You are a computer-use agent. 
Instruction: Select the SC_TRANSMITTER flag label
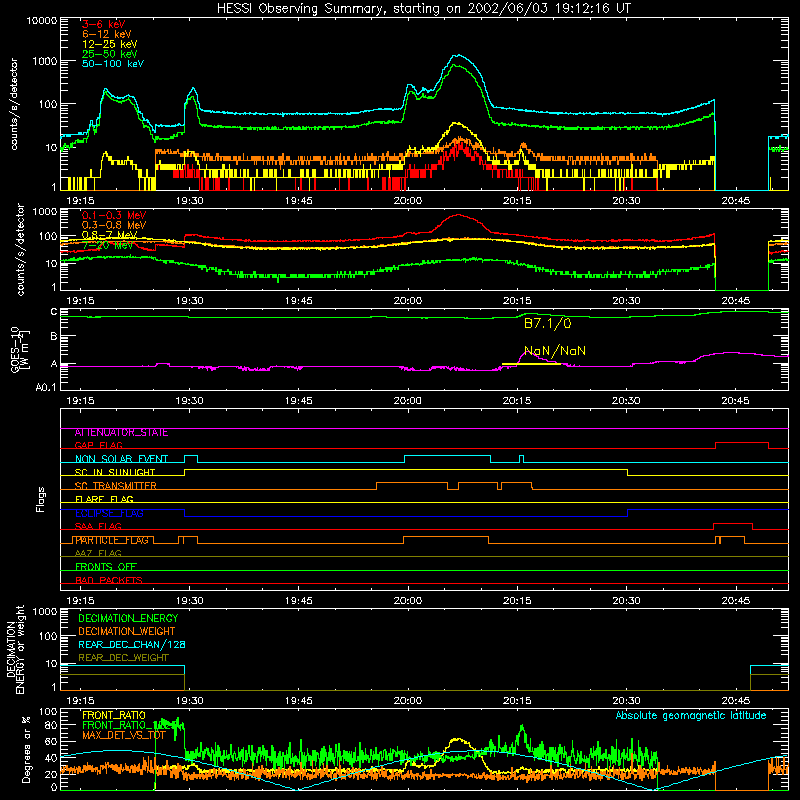pos(116,486)
